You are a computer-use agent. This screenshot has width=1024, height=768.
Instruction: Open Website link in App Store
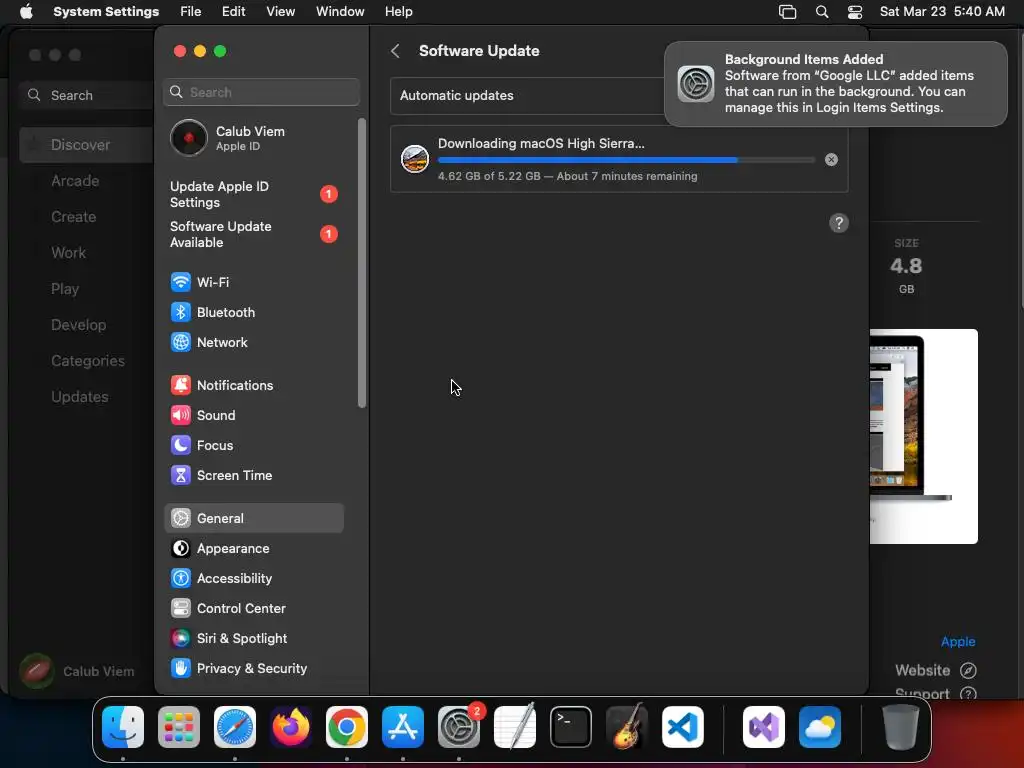(x=936, y=671)
